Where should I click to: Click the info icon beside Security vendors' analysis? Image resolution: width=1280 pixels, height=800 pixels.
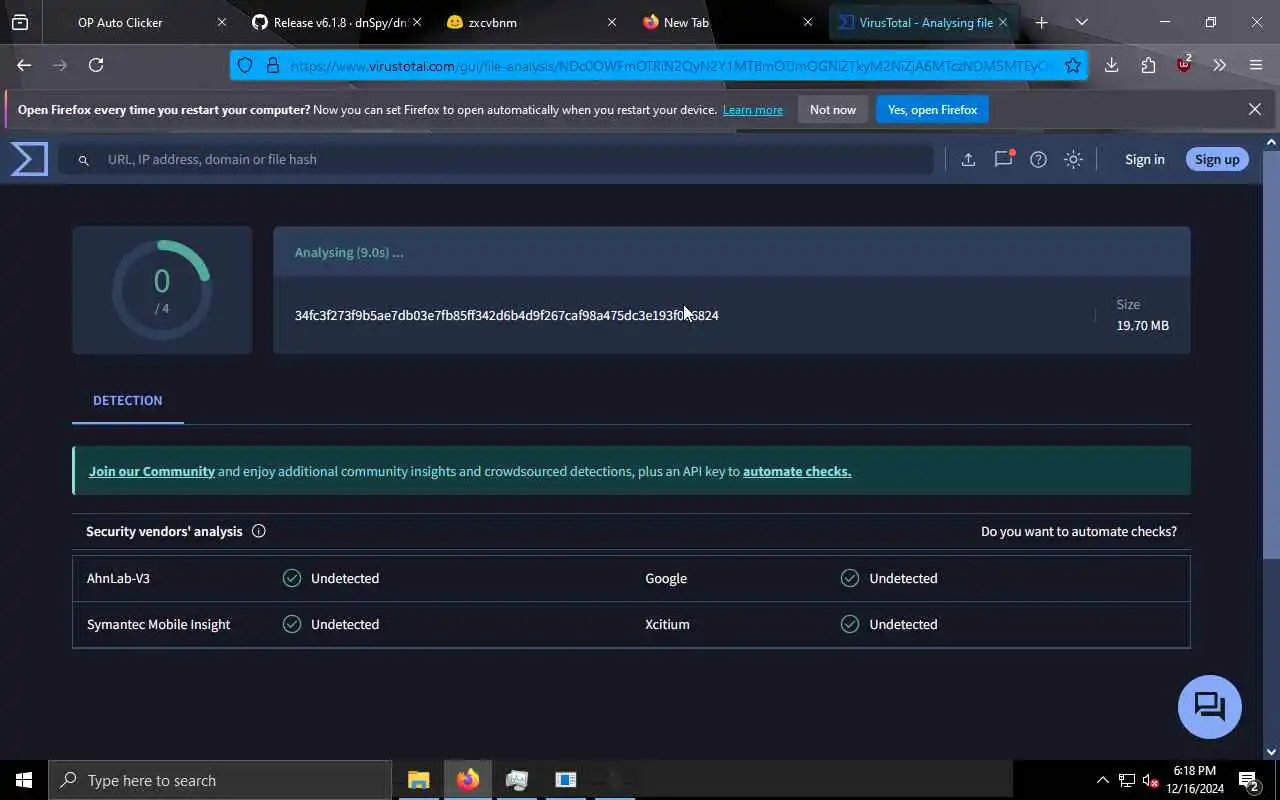pos(259,531)
